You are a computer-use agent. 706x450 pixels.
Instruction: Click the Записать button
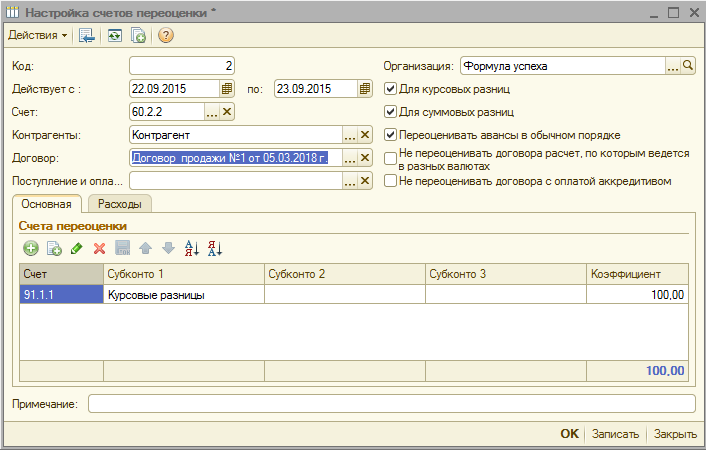(615, 434)
